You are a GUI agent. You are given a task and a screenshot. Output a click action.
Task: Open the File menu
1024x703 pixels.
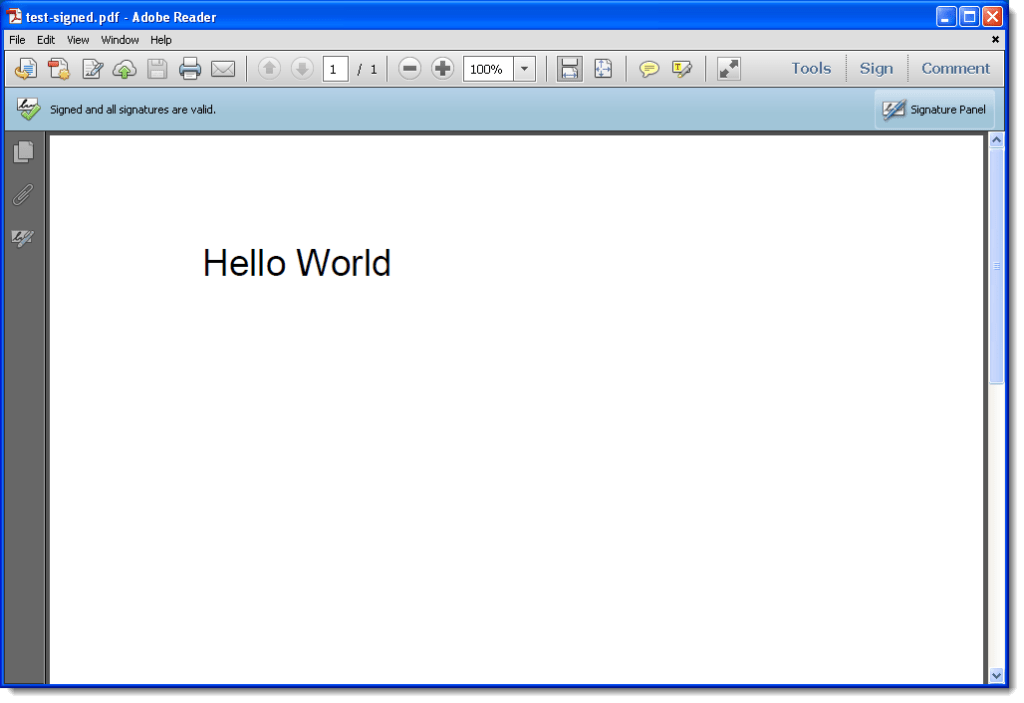point(17,40)
